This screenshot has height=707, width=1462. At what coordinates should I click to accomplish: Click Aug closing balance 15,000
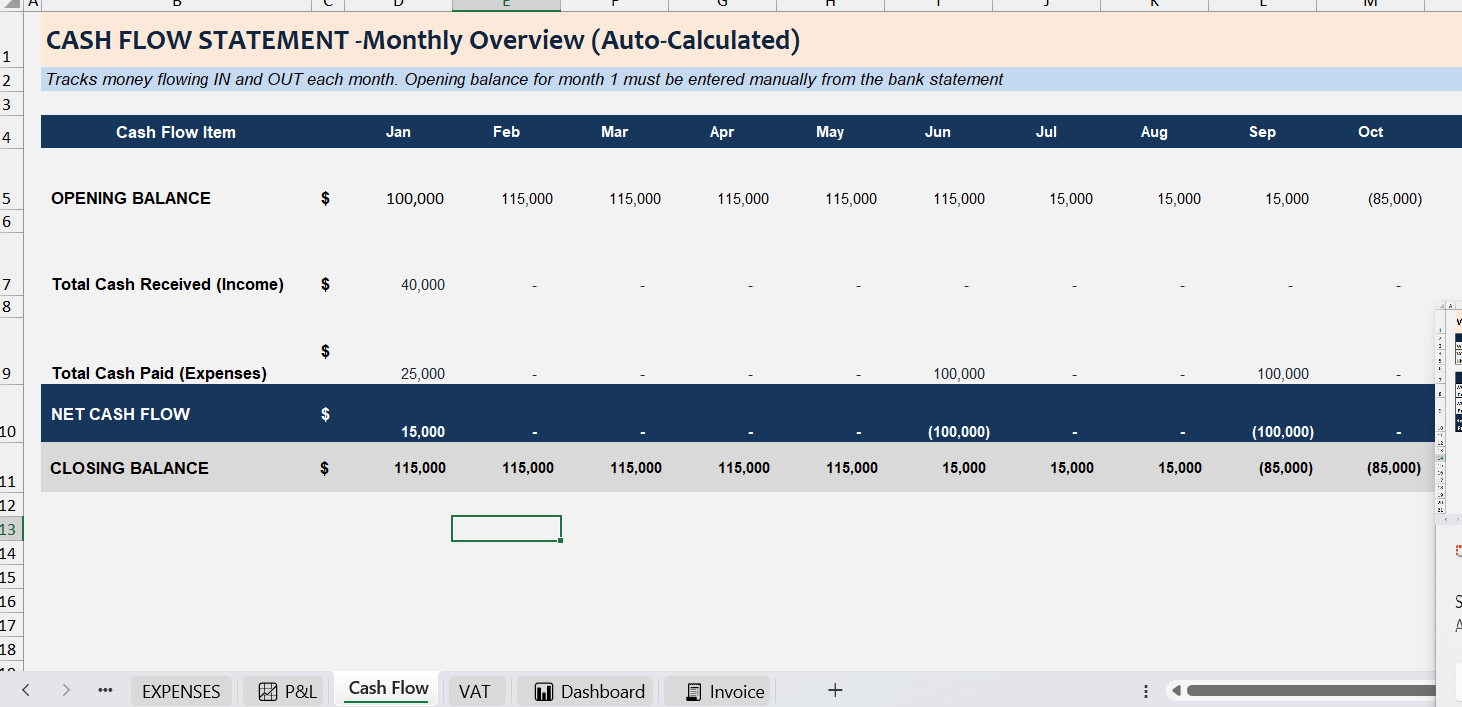pyautogui.click(x=1179, y=468)
